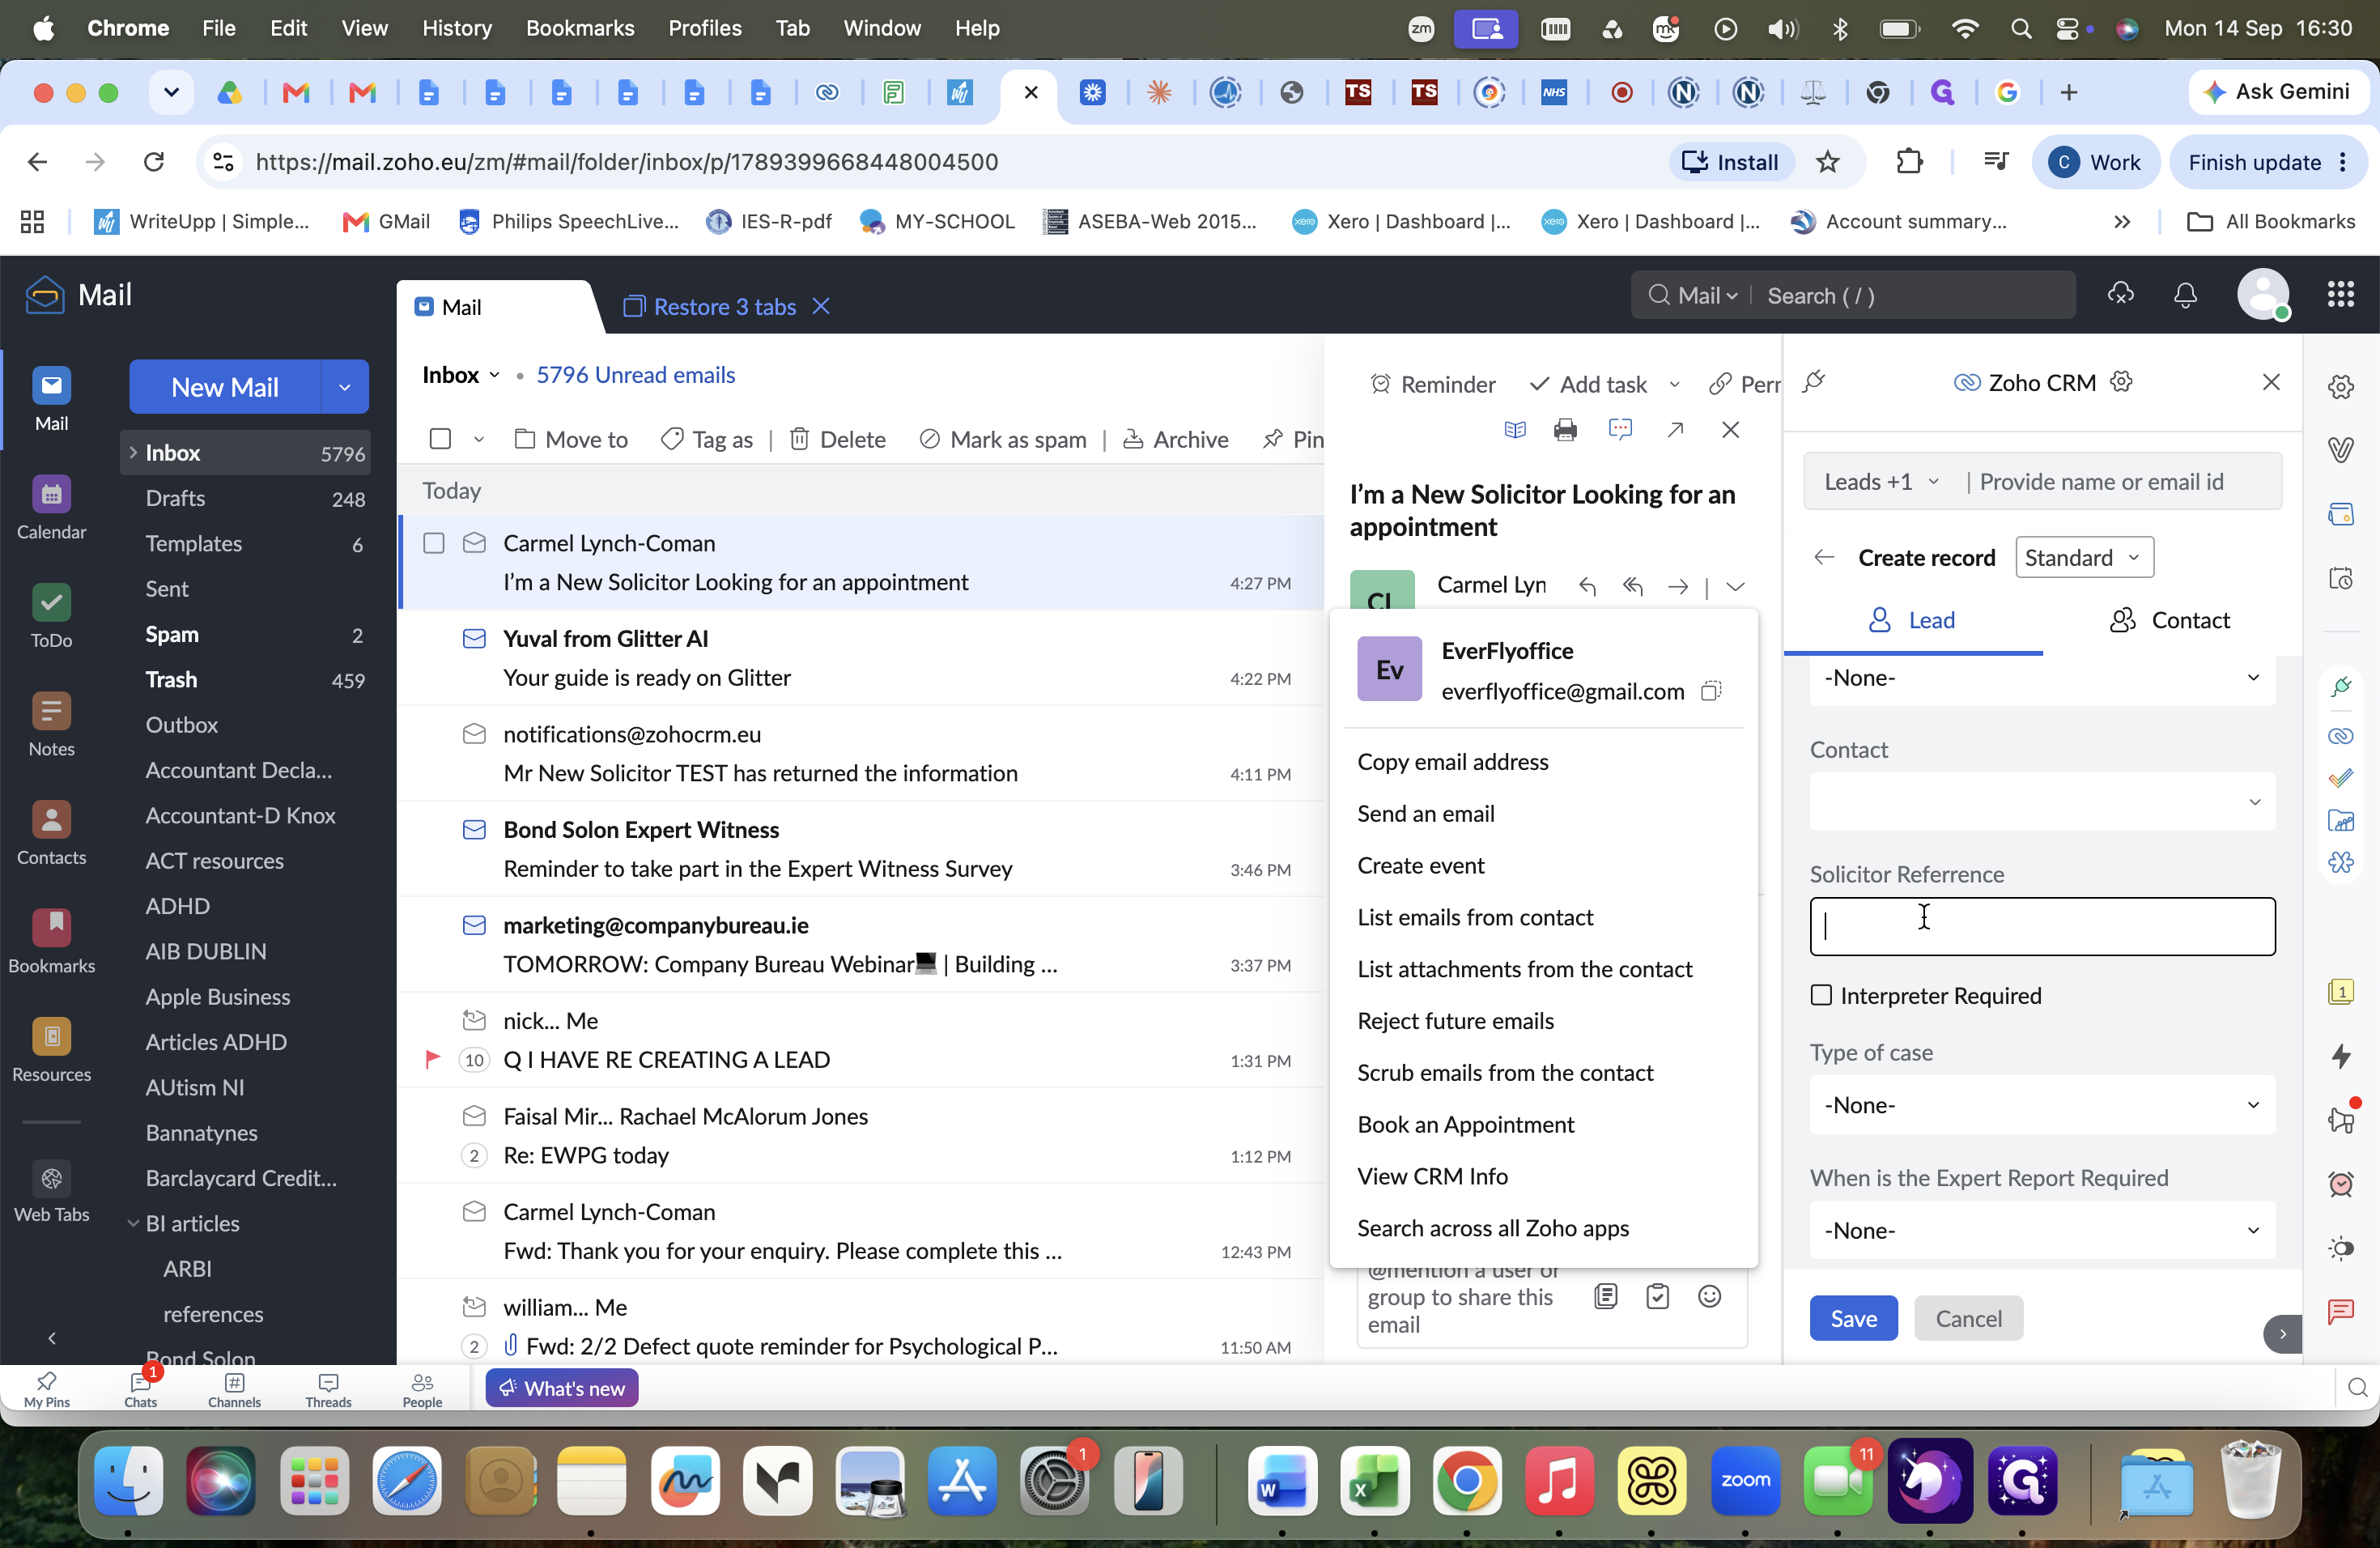This screenshot has height=1548, width=2380.
Task: Print the open email
Action: click(1565, 430)
